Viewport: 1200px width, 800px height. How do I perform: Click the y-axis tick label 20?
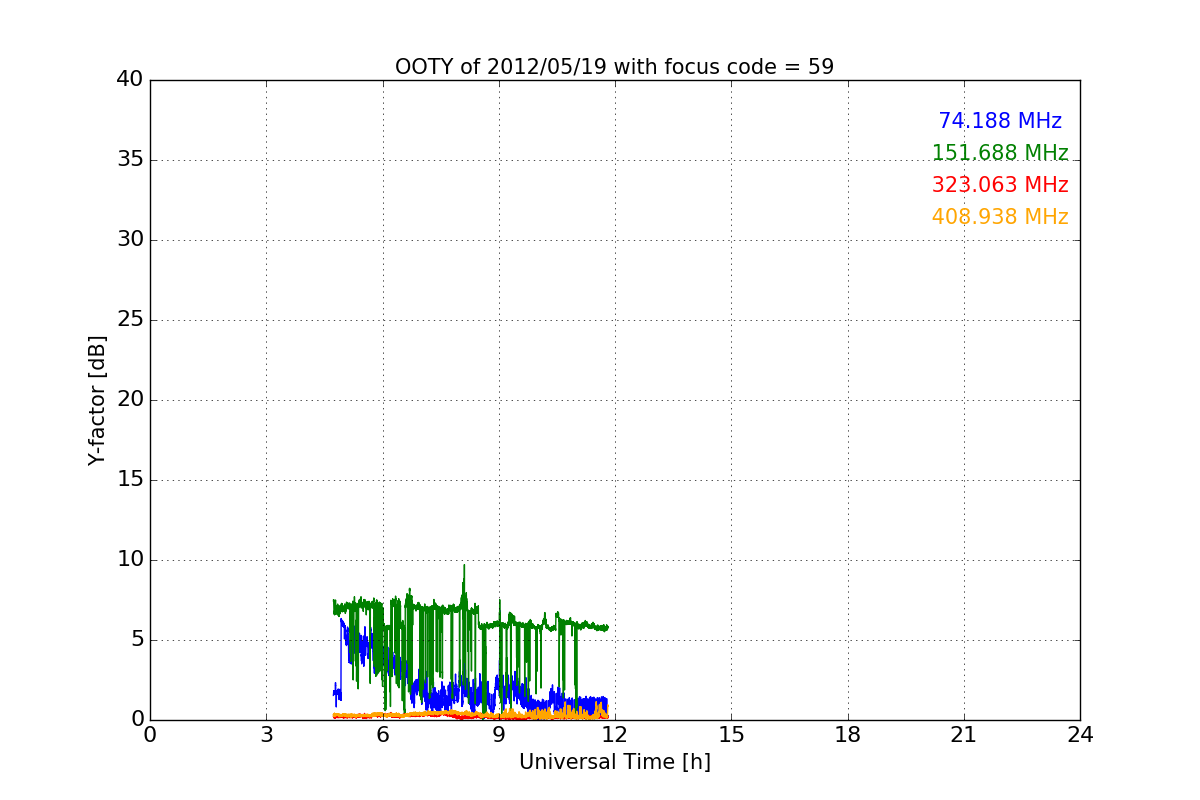(x=130, y=400)
